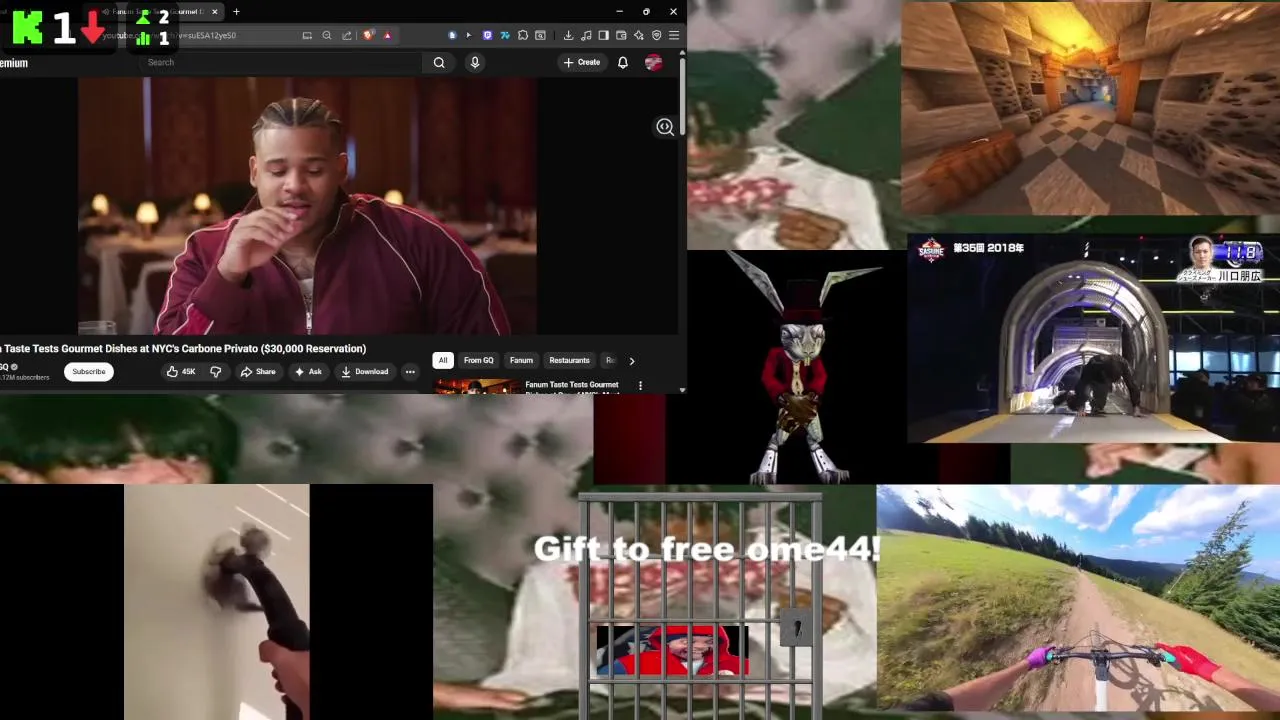Select the Fanum filter chip
The image size is (1280, 720).
[521, 360]
